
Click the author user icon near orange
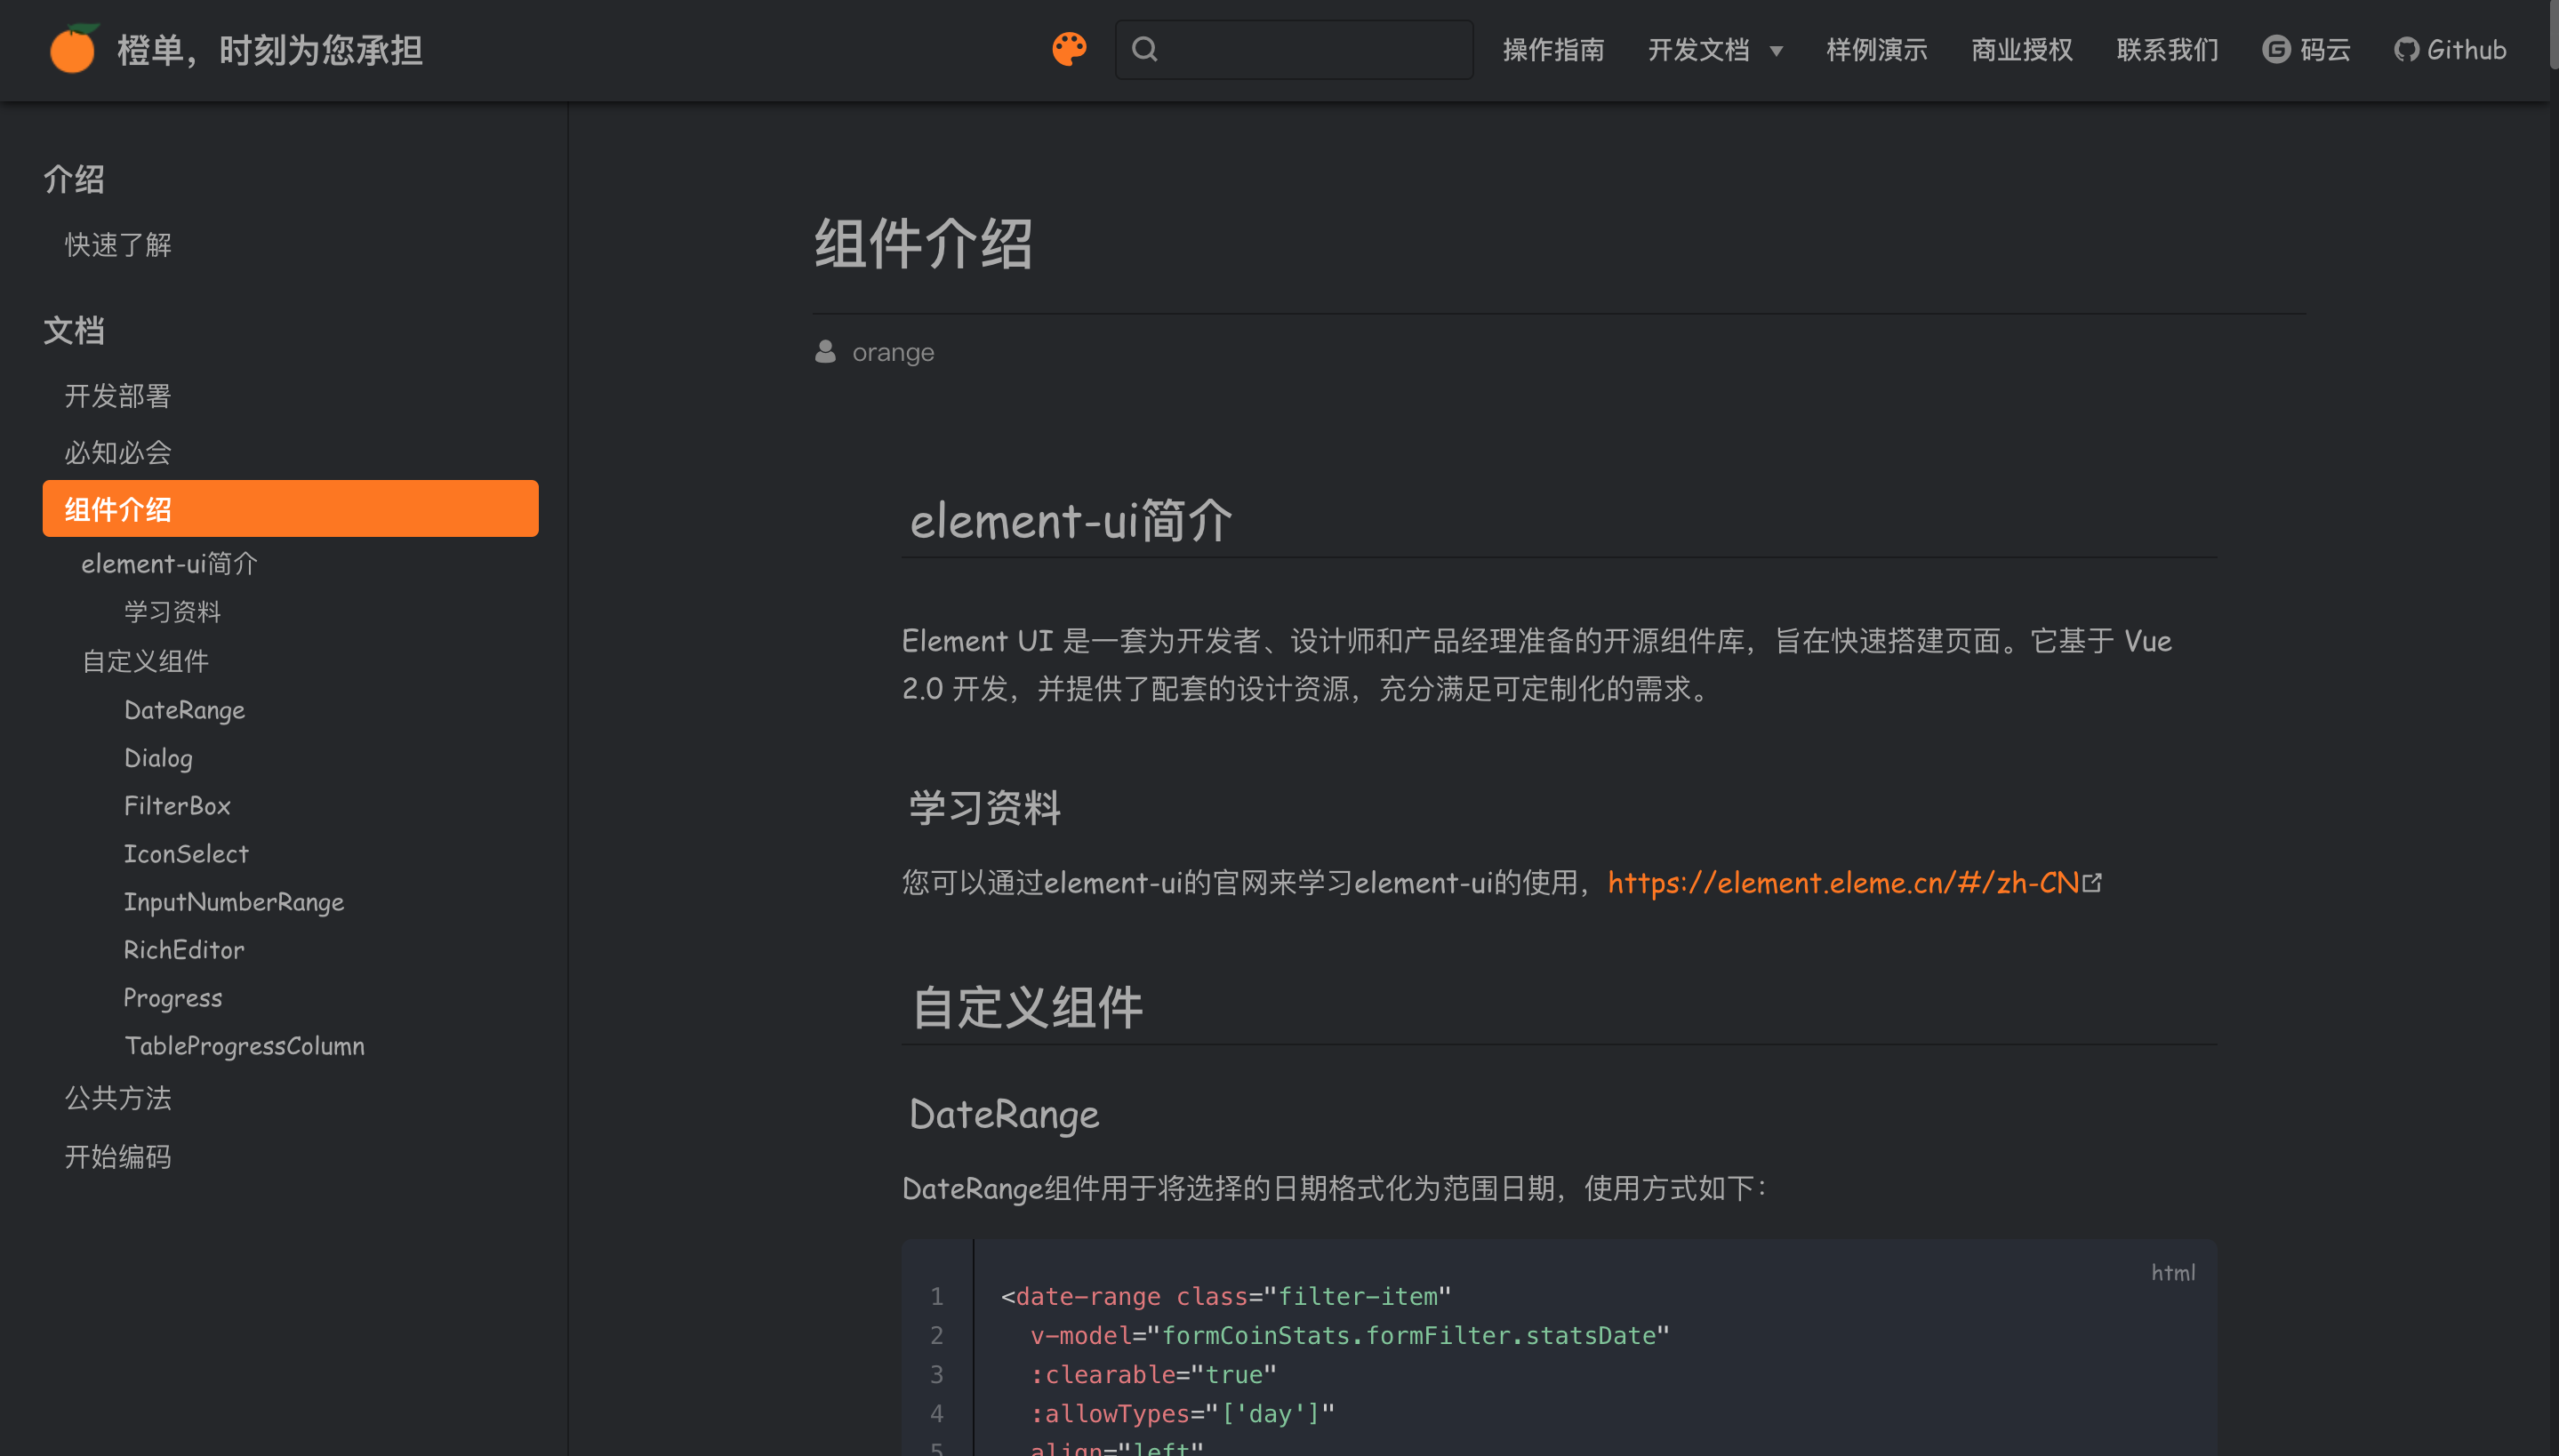point(825,352)
